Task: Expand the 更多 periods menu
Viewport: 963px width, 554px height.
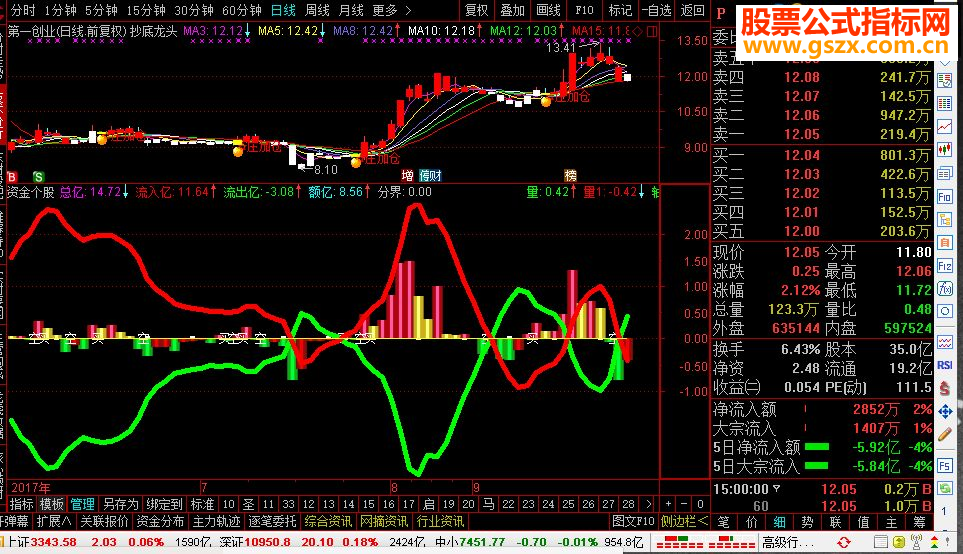Action: point(391,10)
